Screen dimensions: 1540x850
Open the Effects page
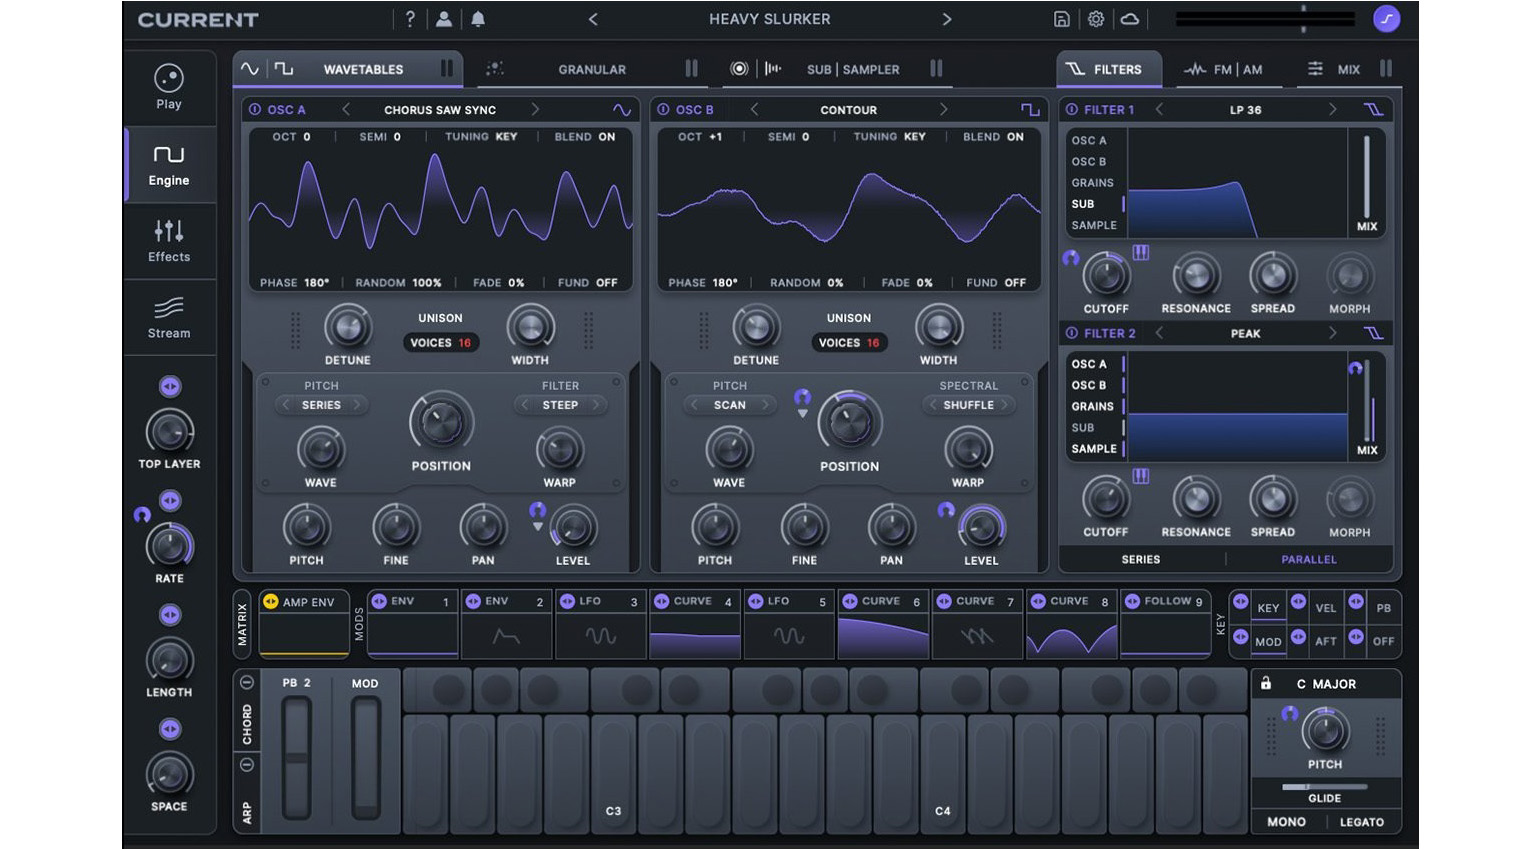[169, 241]
